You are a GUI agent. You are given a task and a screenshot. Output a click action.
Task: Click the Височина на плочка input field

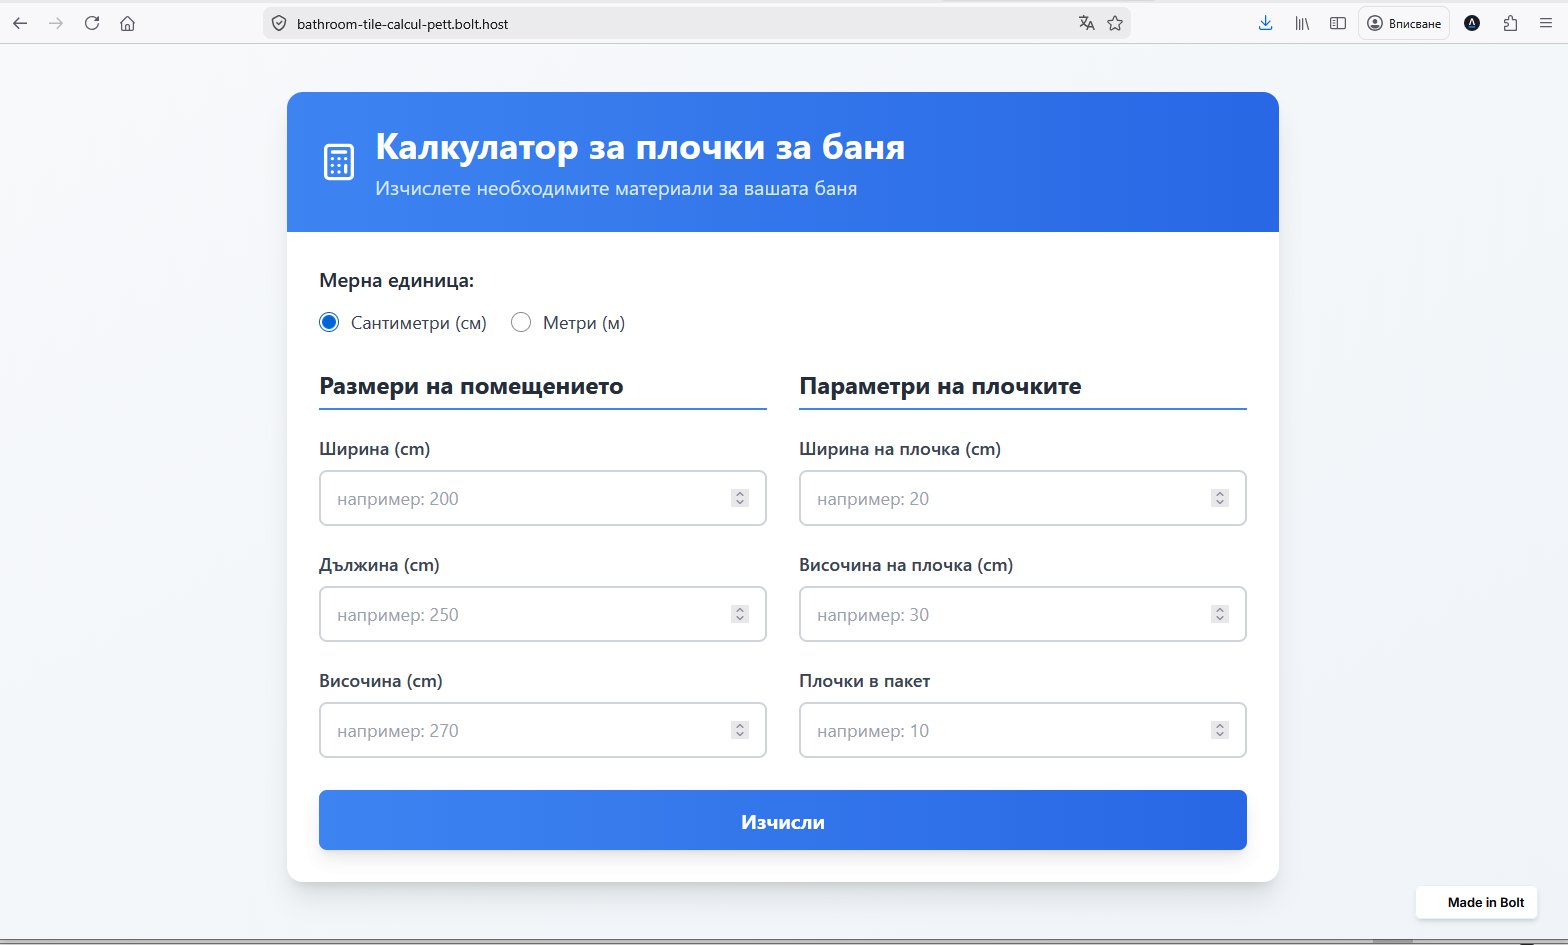(x=1023, y=614)
